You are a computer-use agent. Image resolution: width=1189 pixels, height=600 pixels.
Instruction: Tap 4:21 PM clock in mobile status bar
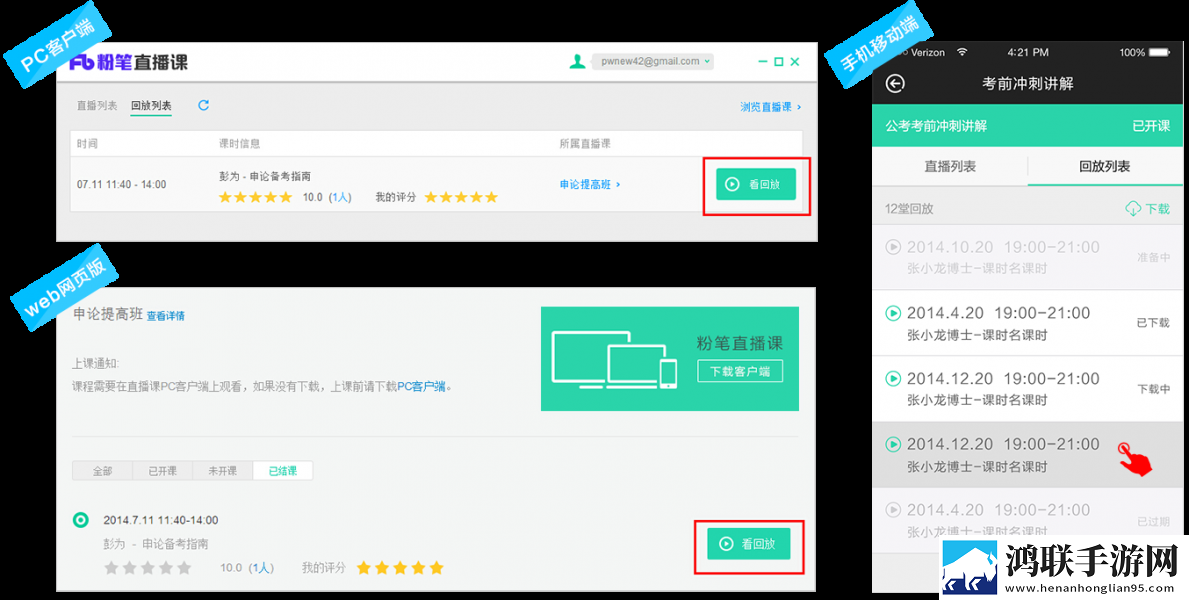pos(1027,52)
